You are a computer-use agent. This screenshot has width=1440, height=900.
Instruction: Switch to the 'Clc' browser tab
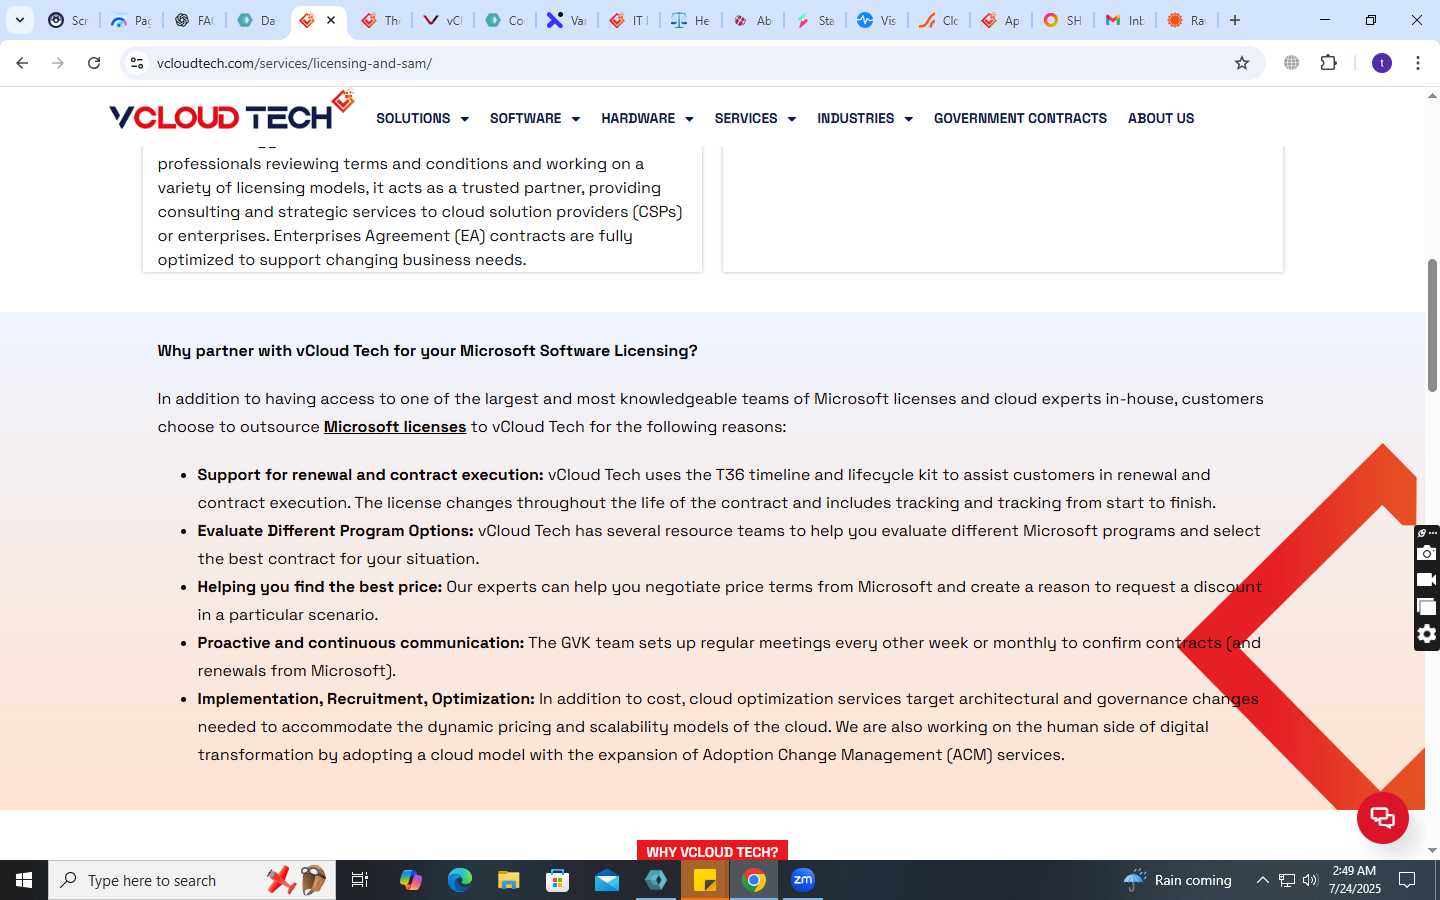[x=938, y=20]
